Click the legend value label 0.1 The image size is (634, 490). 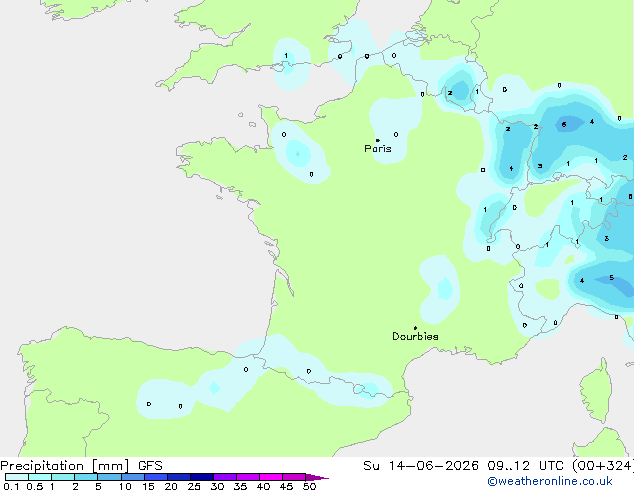point(11,486)
